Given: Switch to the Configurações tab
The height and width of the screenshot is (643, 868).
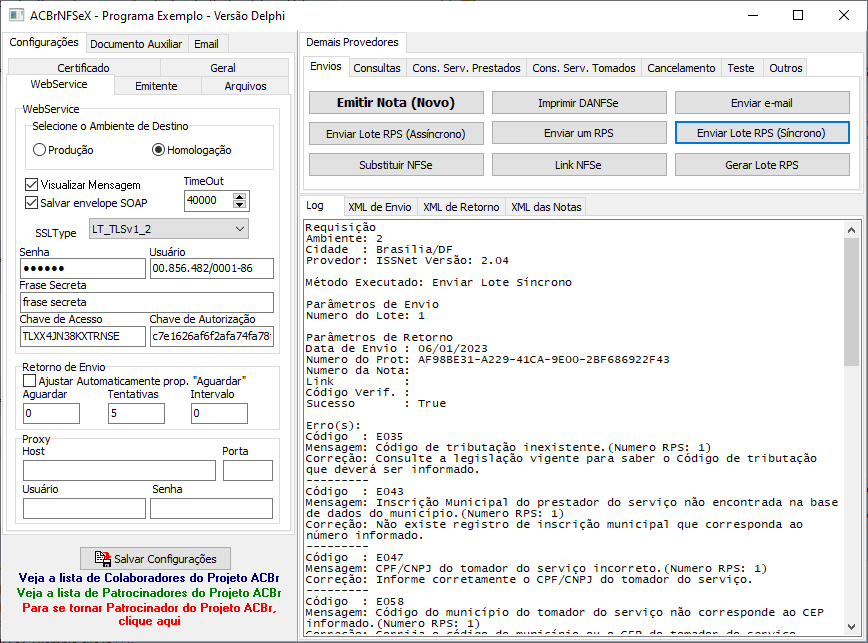Looking at the screenshot, I should coord(44,43).
